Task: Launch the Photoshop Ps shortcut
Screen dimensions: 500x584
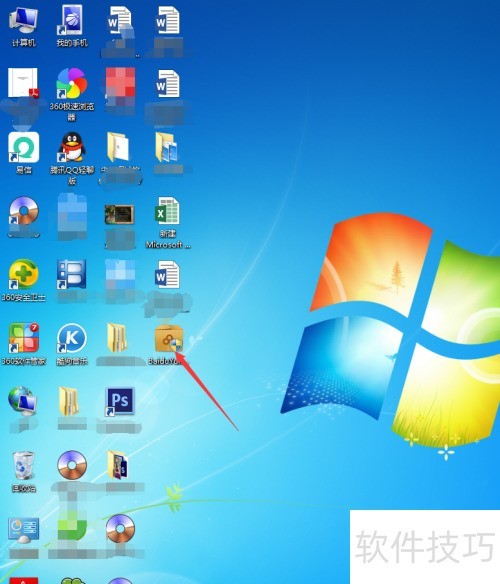Action: 119,402
